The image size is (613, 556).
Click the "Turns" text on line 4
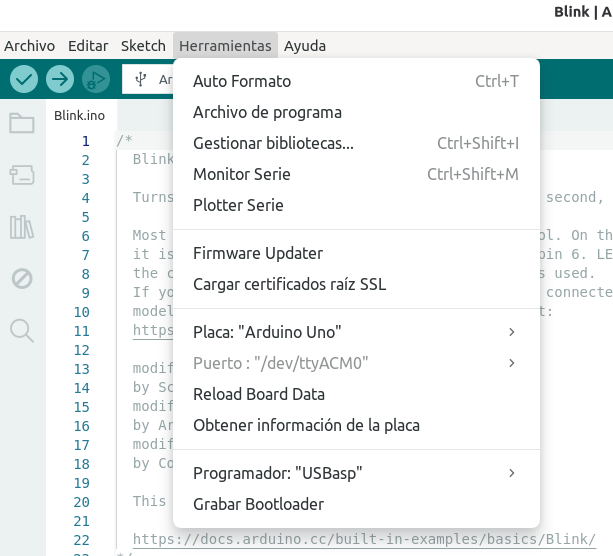[x=153, y=197]
